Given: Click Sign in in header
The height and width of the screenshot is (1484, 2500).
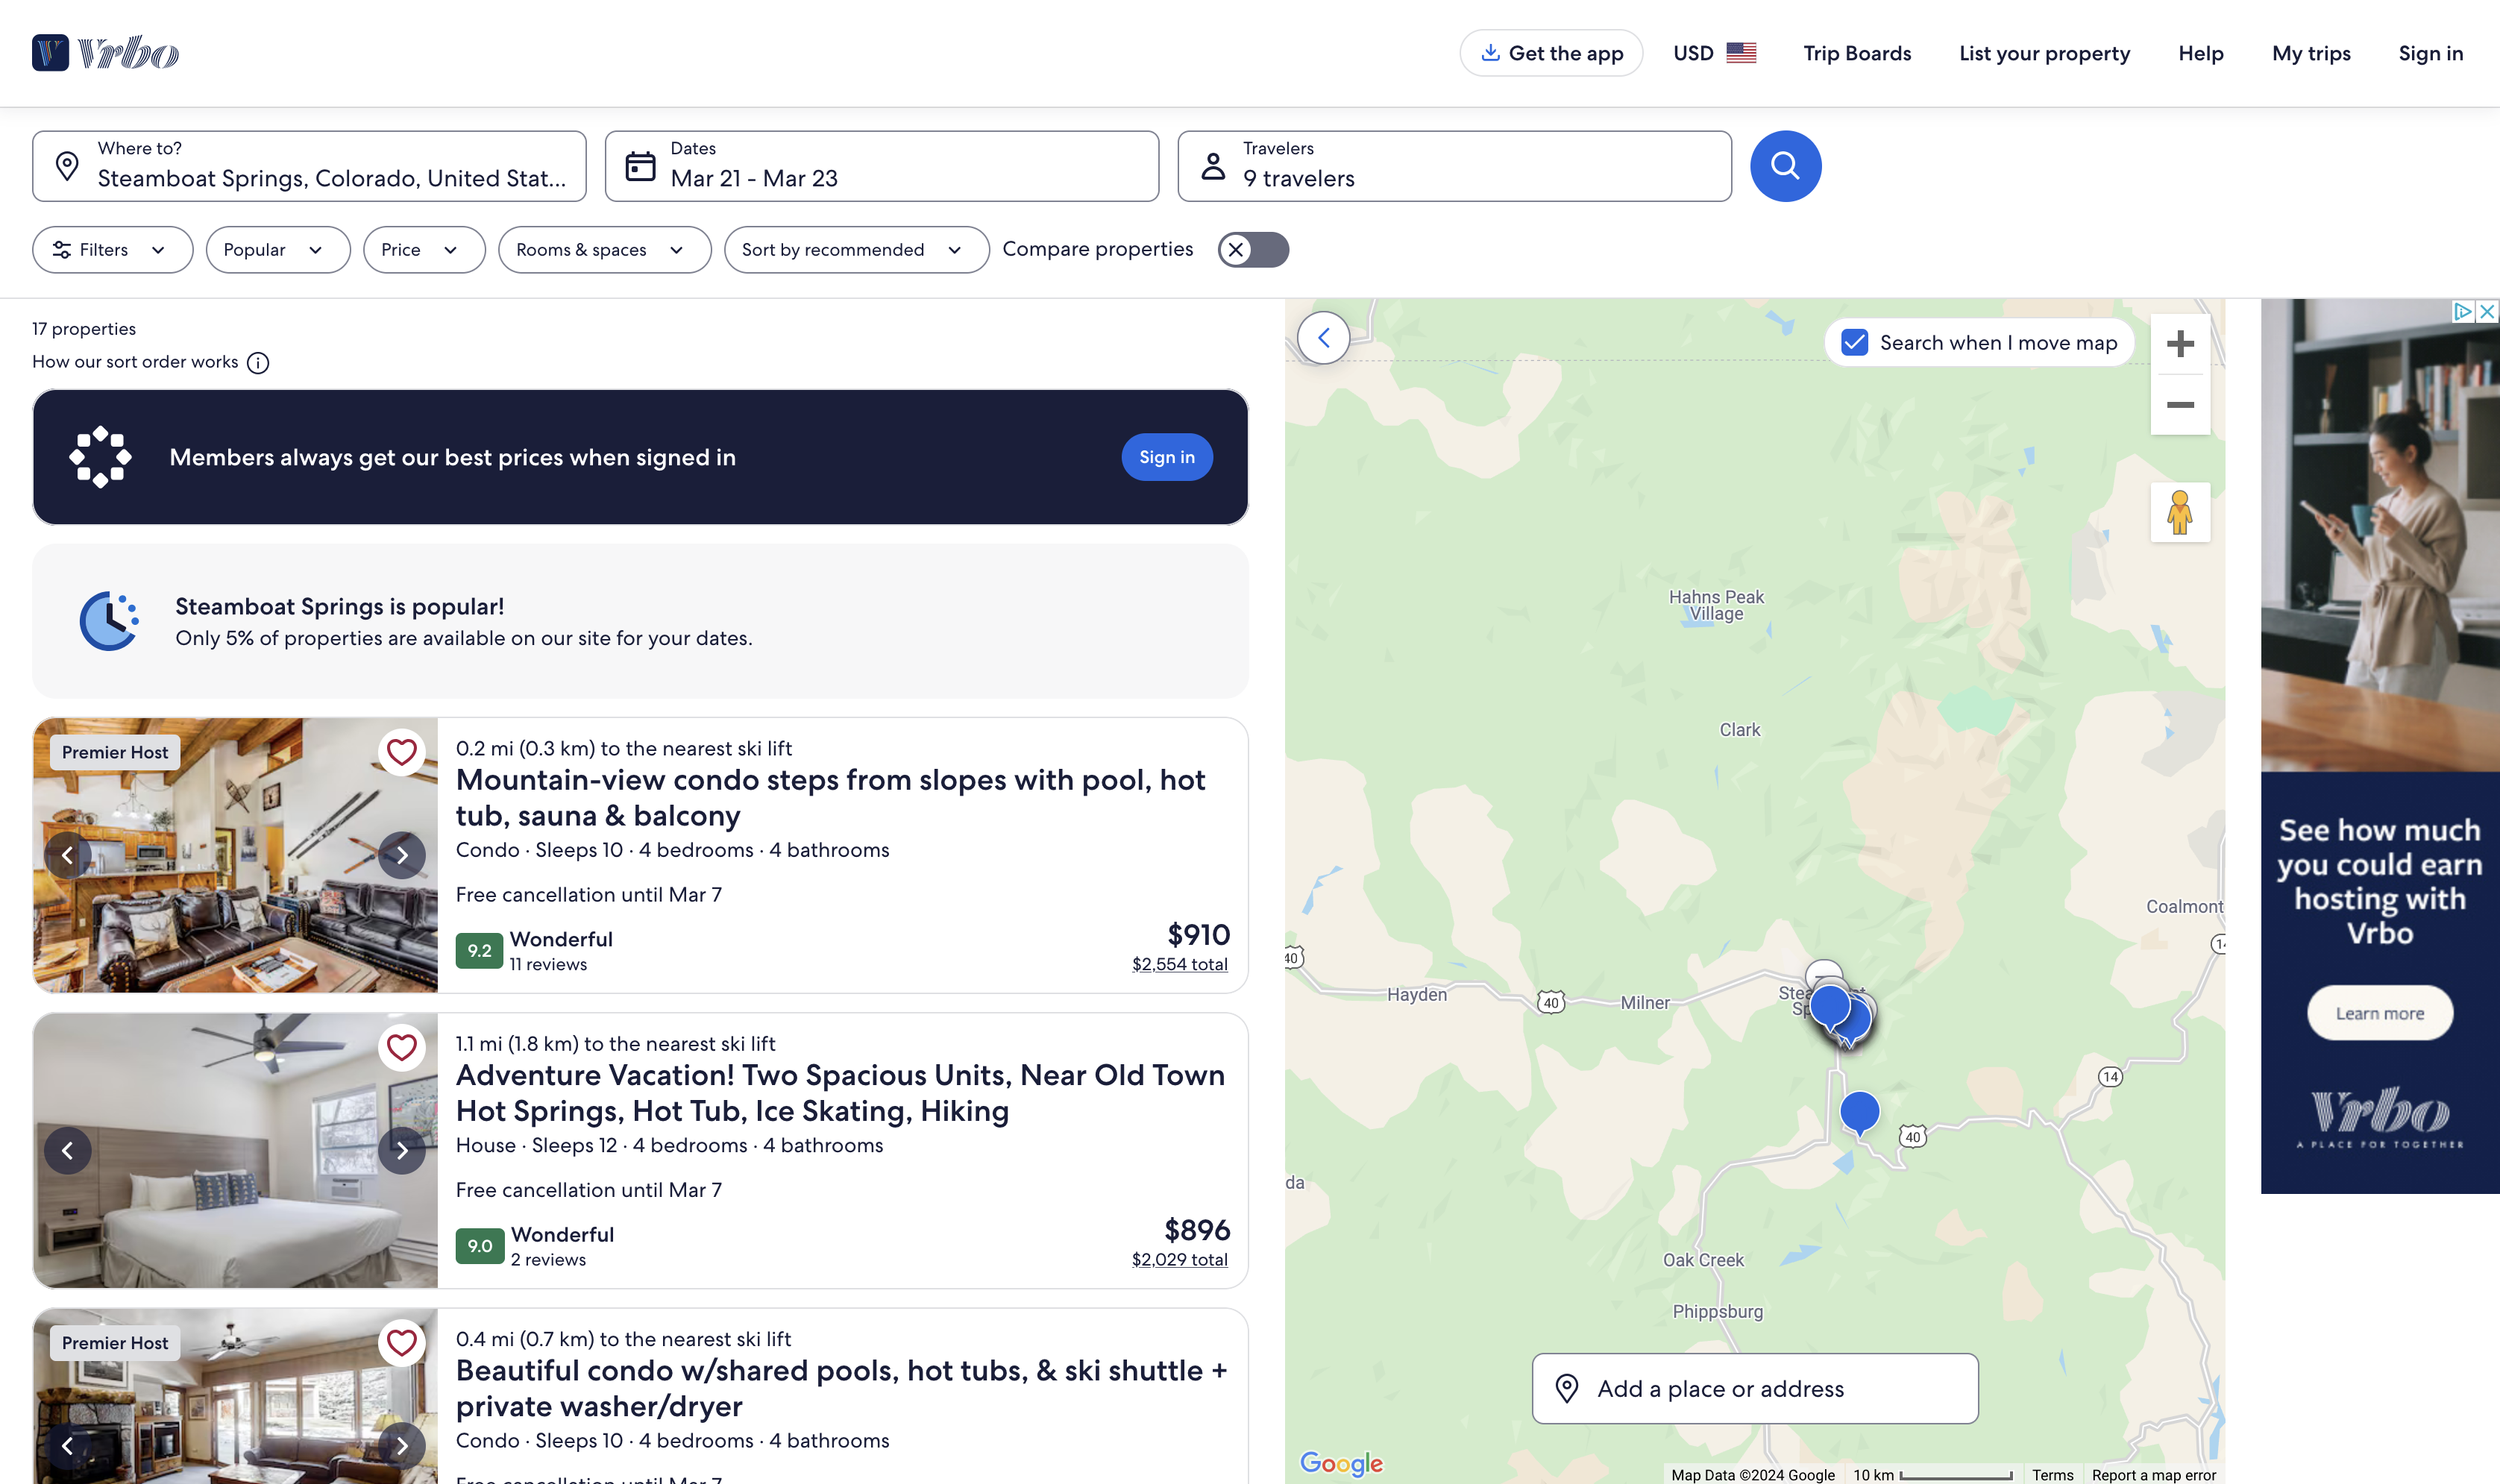Looking at the screenshot, I should pyautogui.click(x=2430, y=53).
